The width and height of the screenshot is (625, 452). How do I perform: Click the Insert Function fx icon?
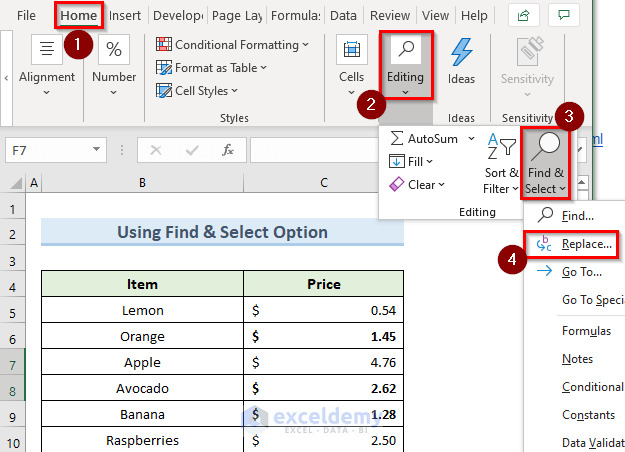[228, 150]
